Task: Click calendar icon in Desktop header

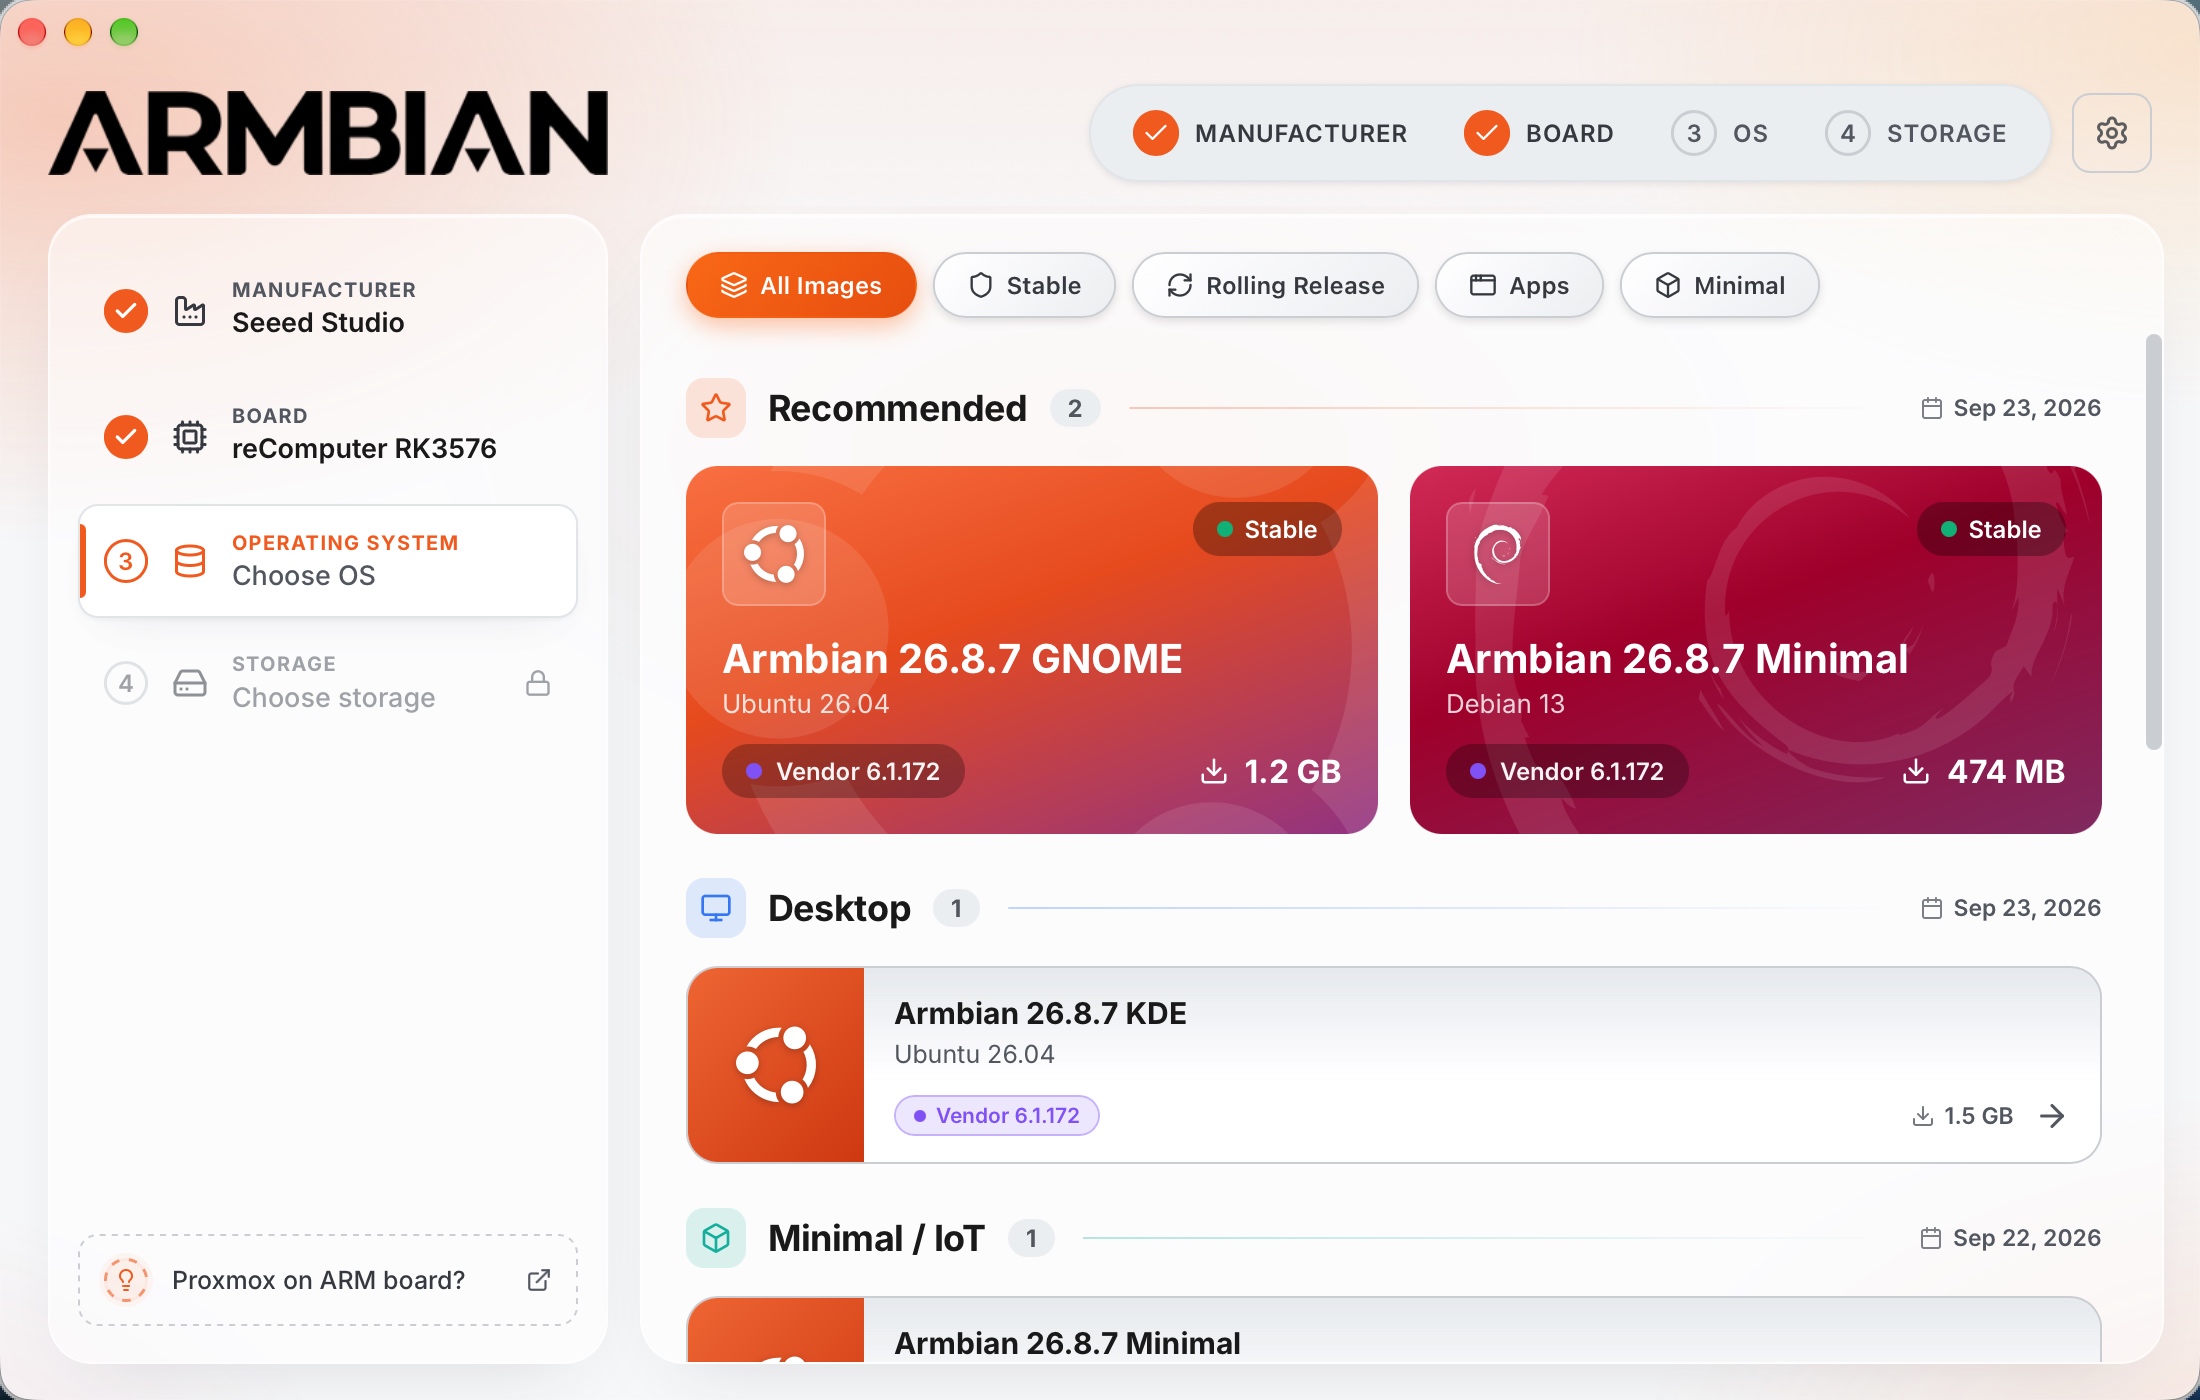Action: pyautogui.click(x=1932, y=908)
